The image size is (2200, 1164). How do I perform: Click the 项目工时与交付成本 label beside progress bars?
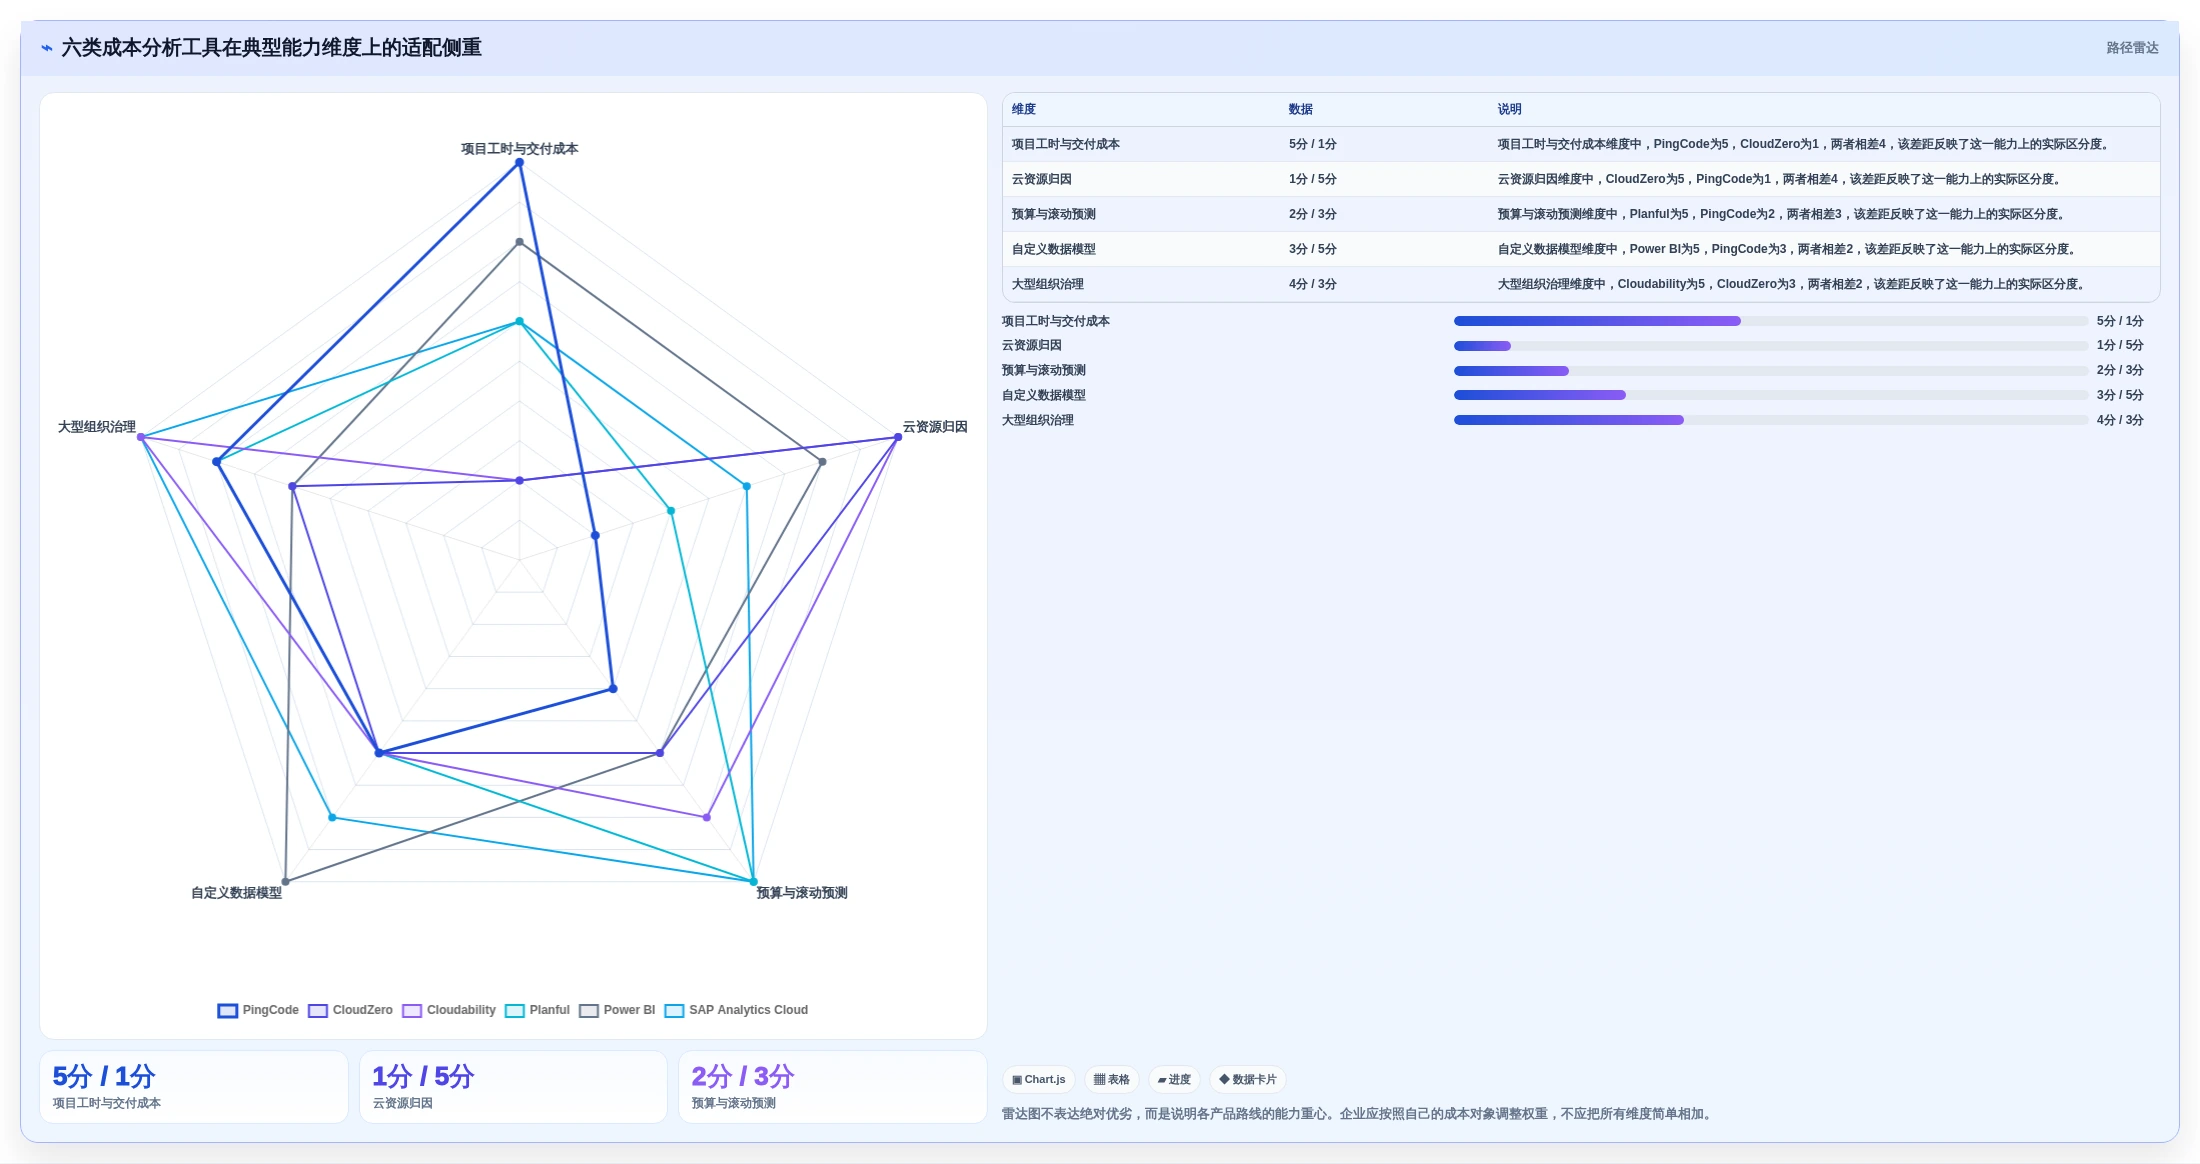pyautogui.click(x=1056, y=321)
